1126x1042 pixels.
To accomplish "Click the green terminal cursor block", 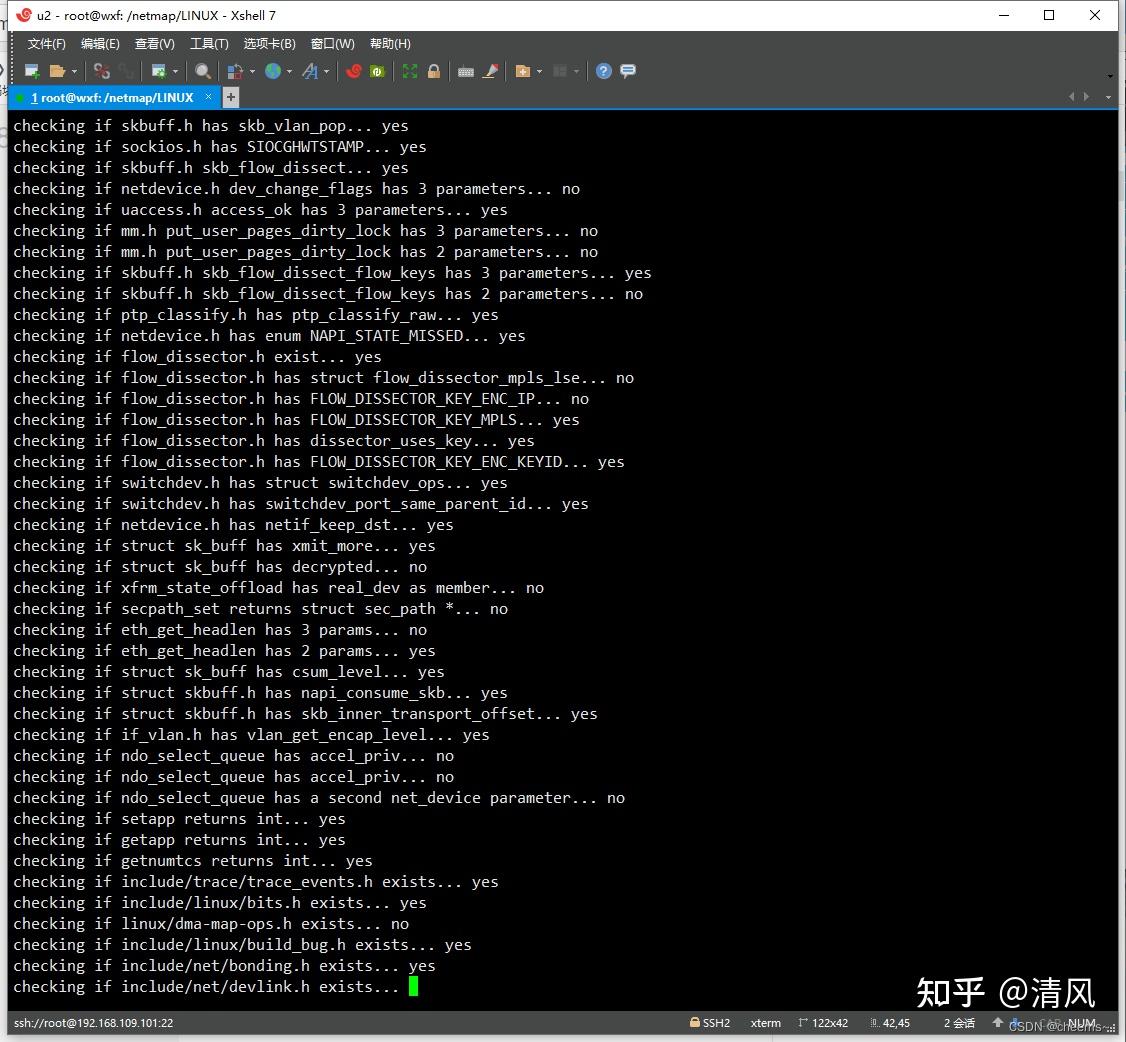I will [x=414, y=986].
